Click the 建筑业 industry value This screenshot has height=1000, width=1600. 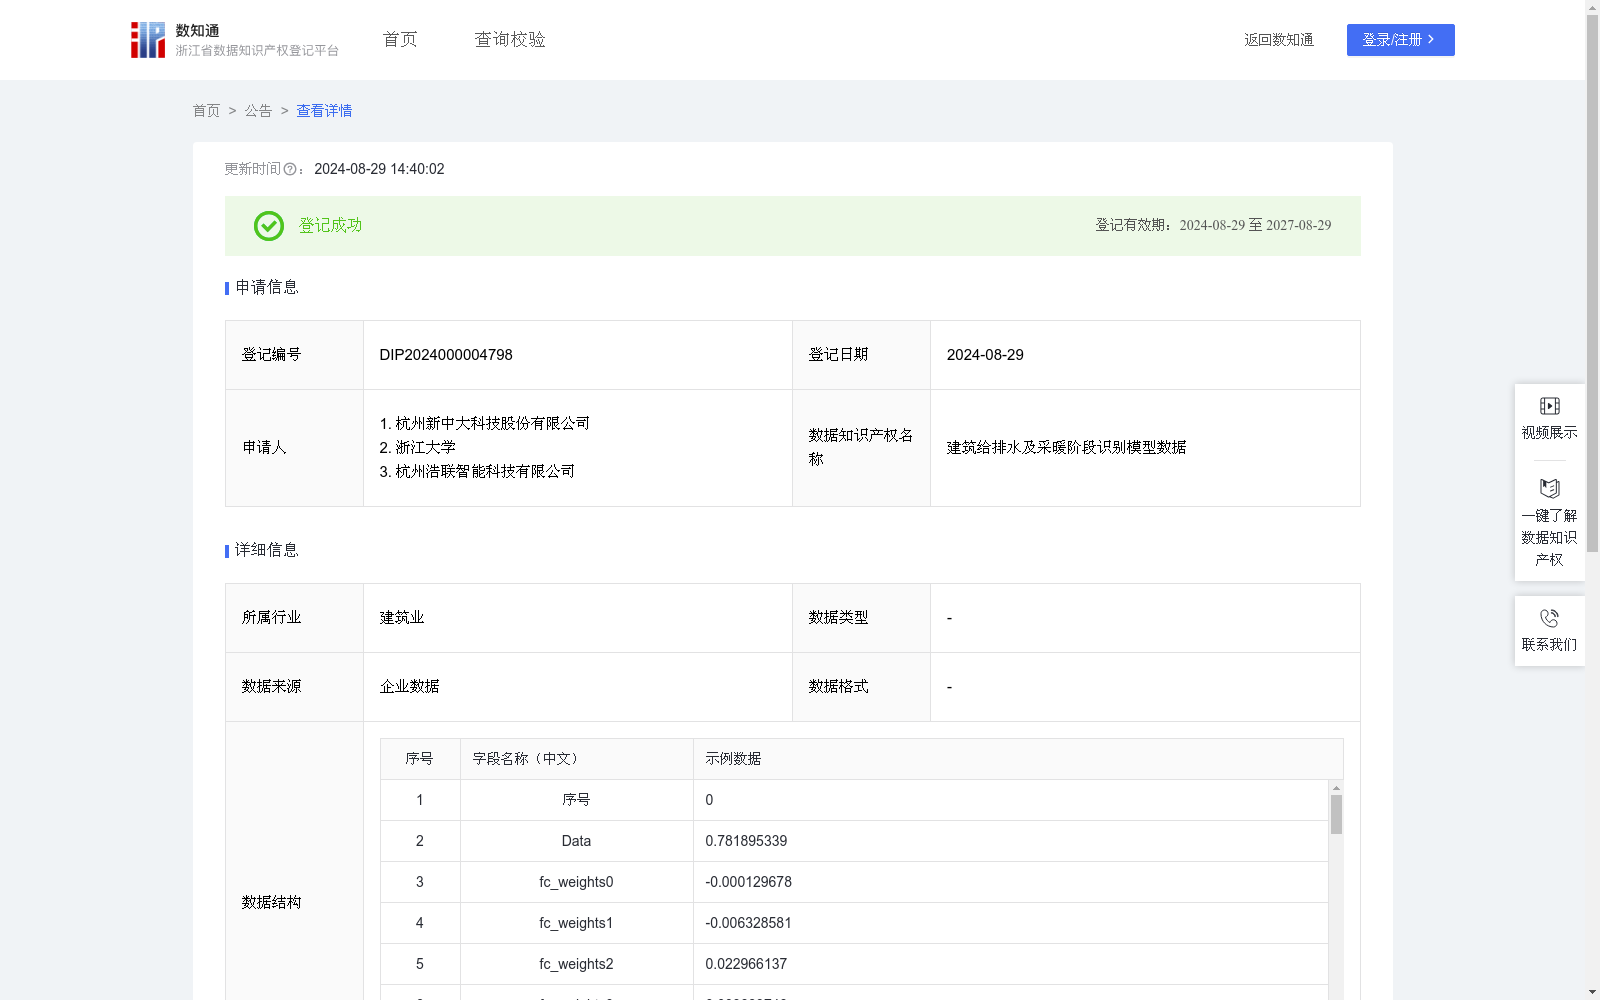[402, 618]
